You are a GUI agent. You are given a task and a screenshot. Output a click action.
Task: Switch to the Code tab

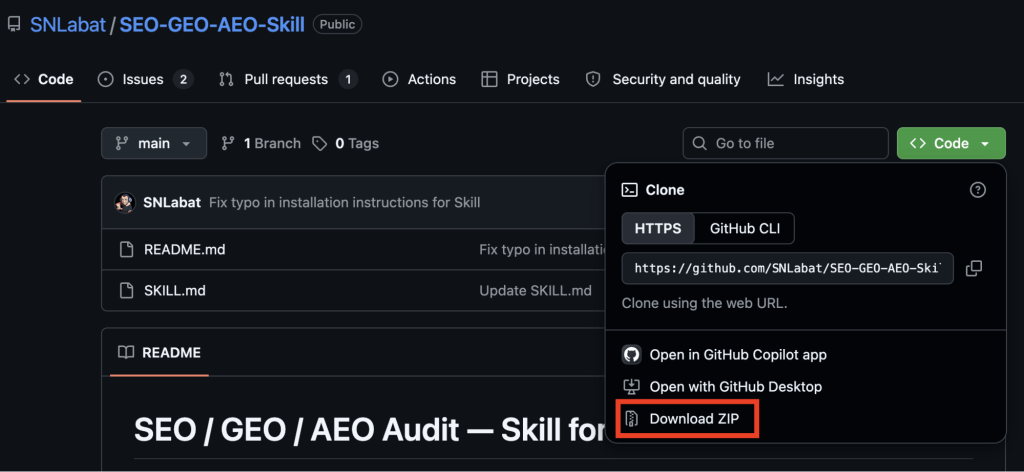44,80
